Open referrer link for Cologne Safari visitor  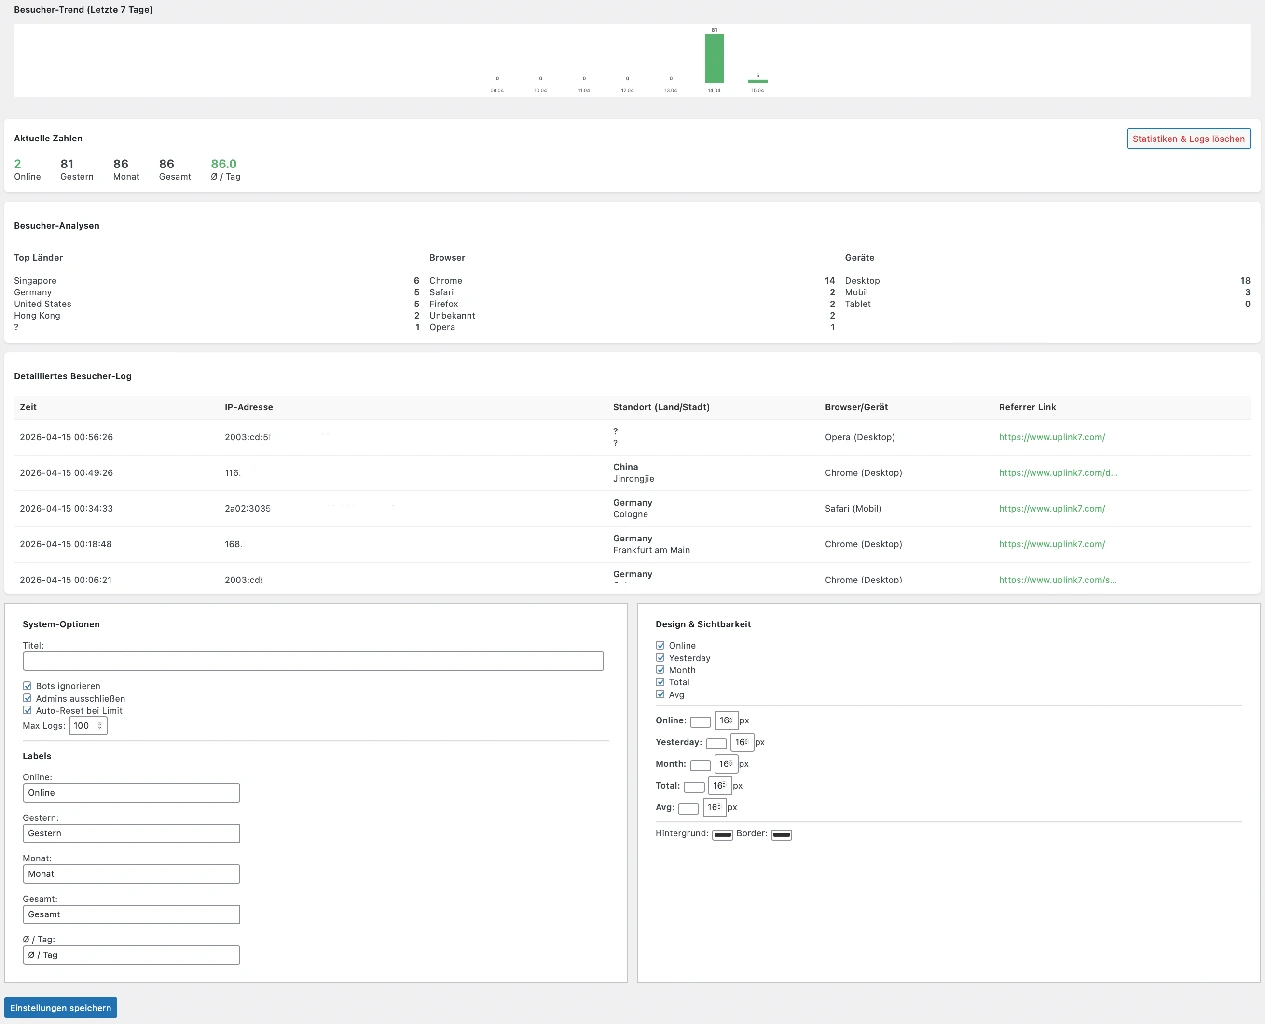pyautogui.click(x=1052, y=509)
